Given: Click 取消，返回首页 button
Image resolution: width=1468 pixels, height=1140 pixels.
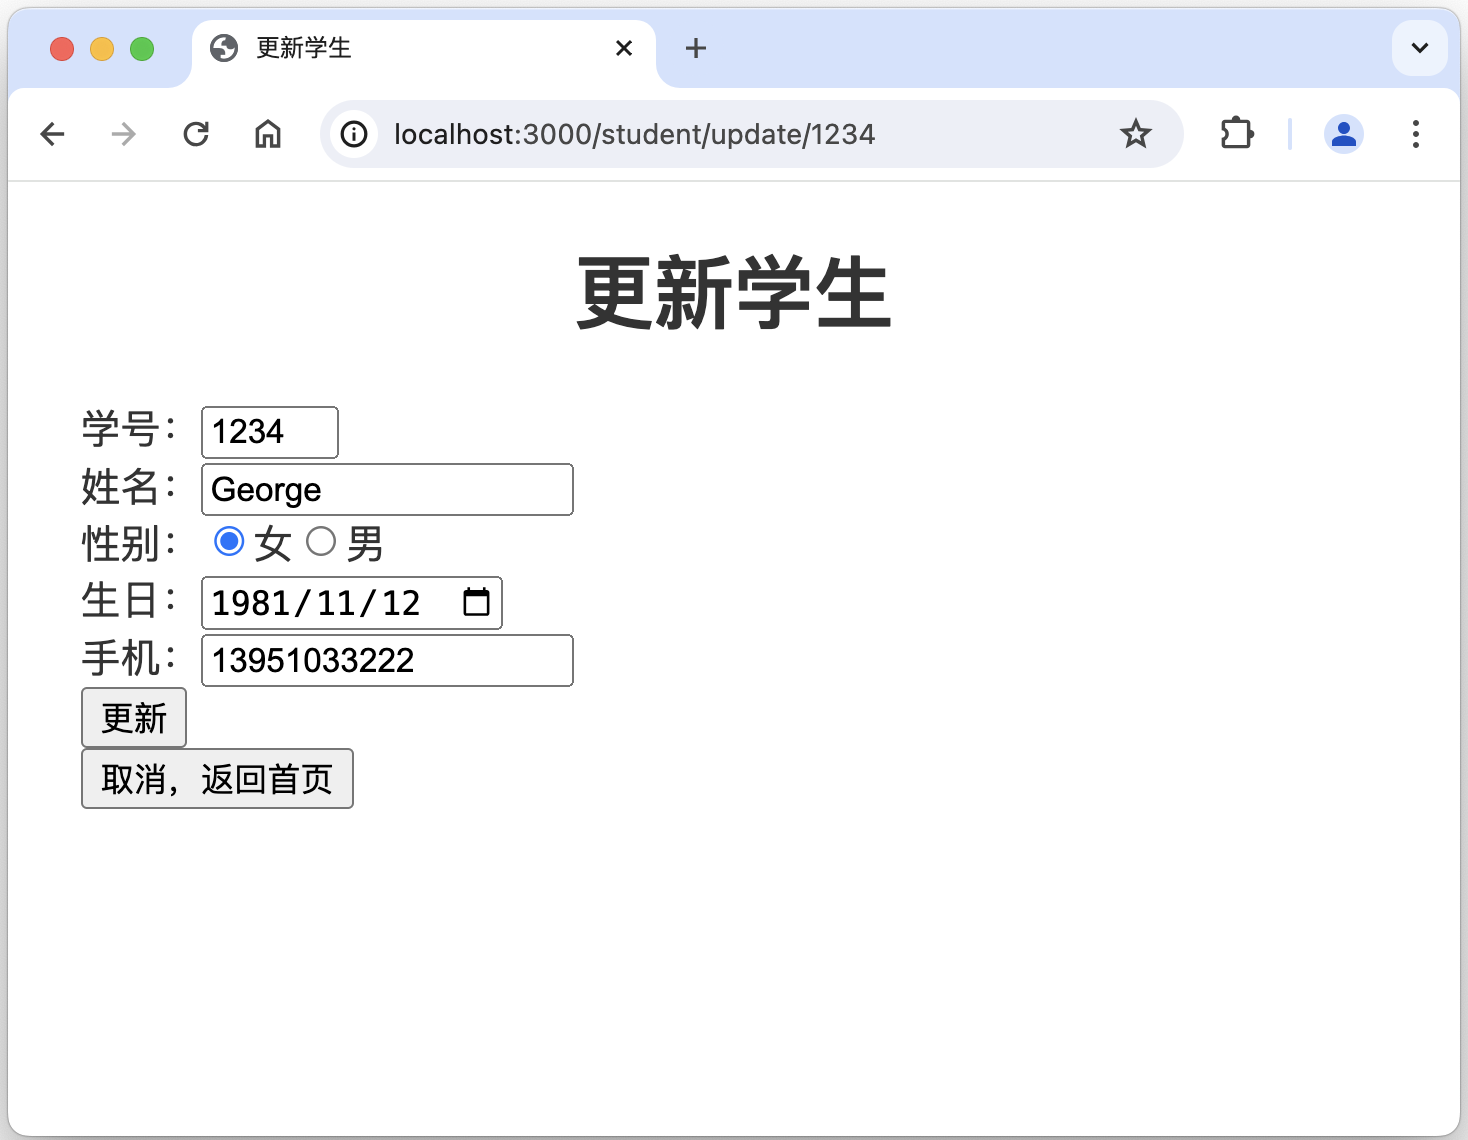Looking at the screenshot, I should (x=217, y=779).
